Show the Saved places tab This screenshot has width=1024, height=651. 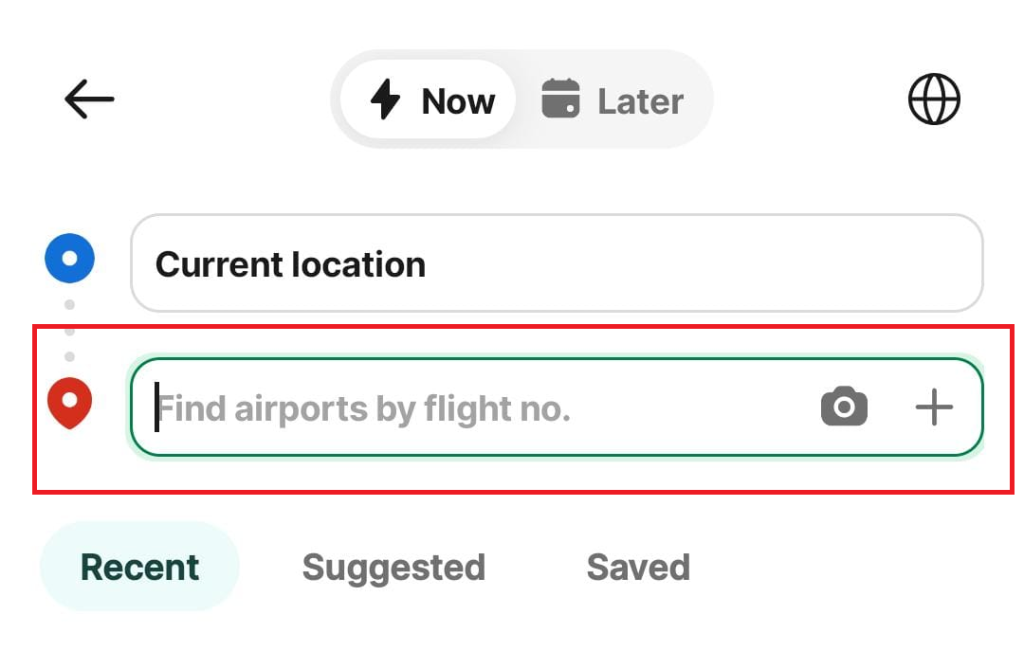click(638, 567)
